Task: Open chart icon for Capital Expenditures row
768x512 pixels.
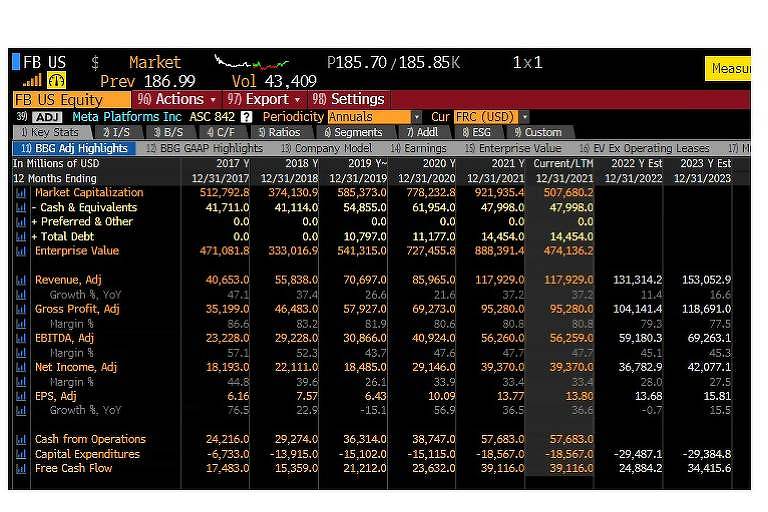Action: 21,454
